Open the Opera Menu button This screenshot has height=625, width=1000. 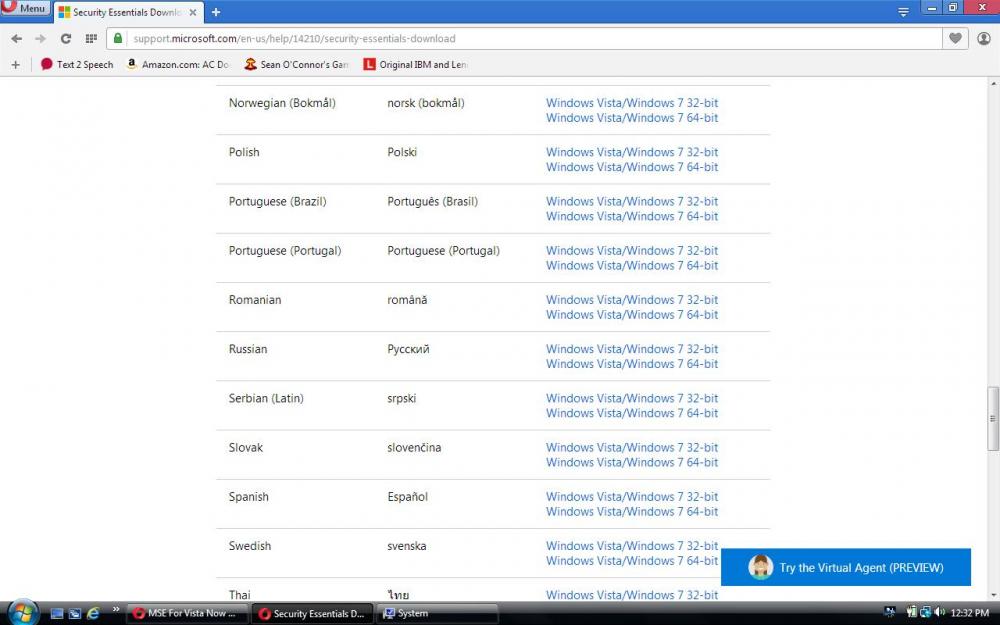(25, 8)
